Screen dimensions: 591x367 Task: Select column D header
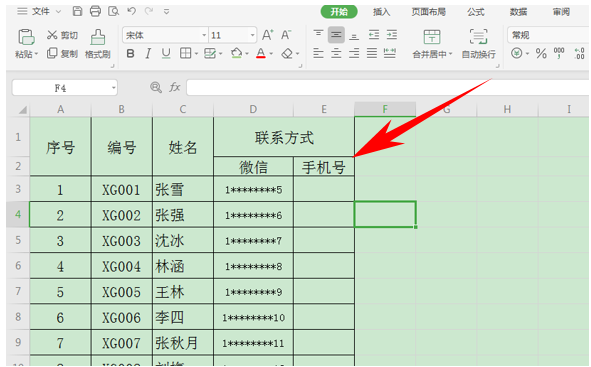(253, 109)
